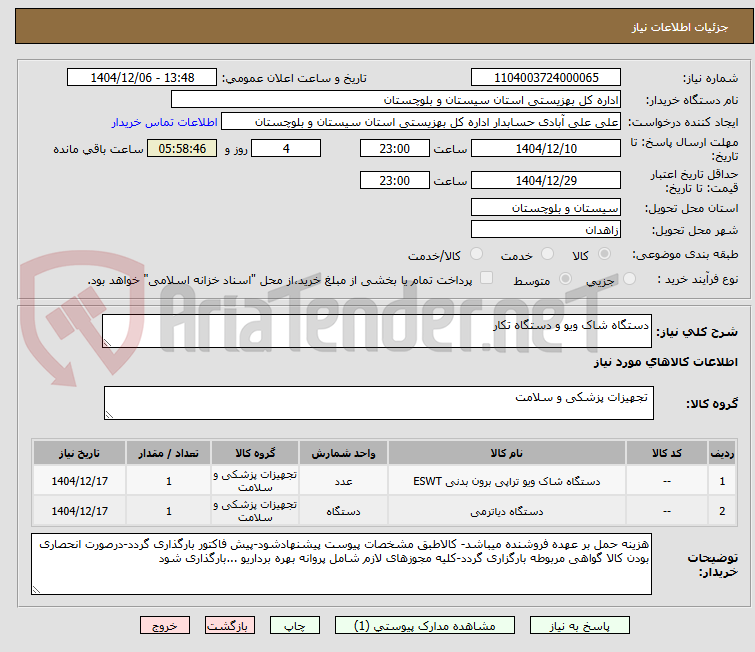Click the response deadline date 1404/12/10

tap(546, 148)
